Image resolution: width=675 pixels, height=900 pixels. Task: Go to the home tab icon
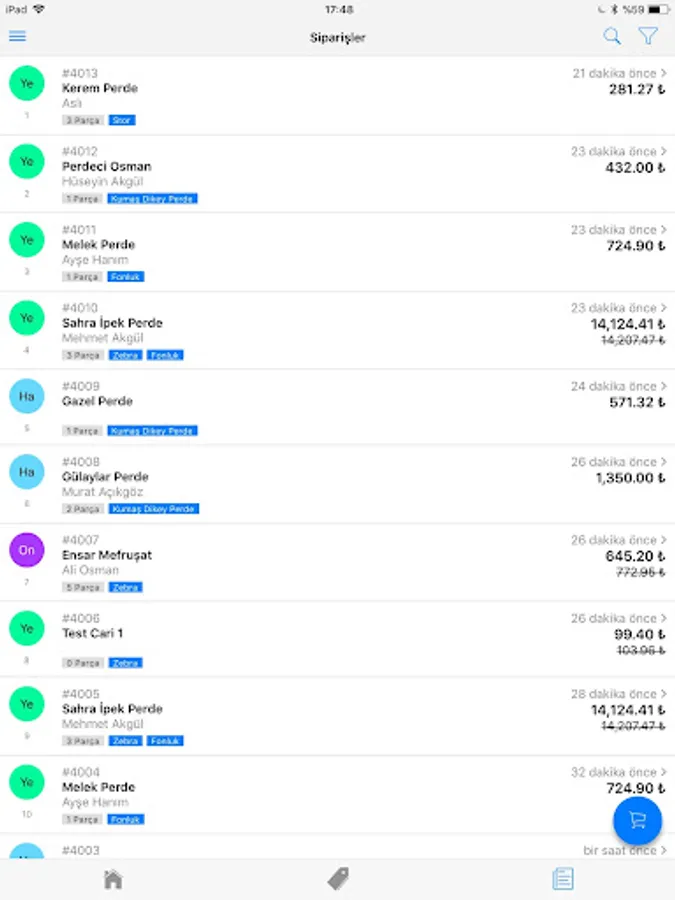tap(113, 879)
